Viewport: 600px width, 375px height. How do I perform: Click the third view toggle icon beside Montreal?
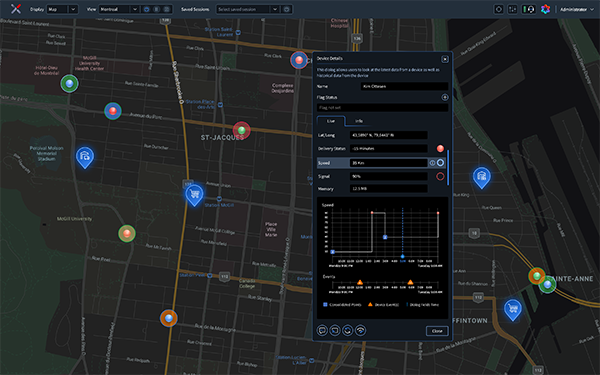tap(166, 9)
